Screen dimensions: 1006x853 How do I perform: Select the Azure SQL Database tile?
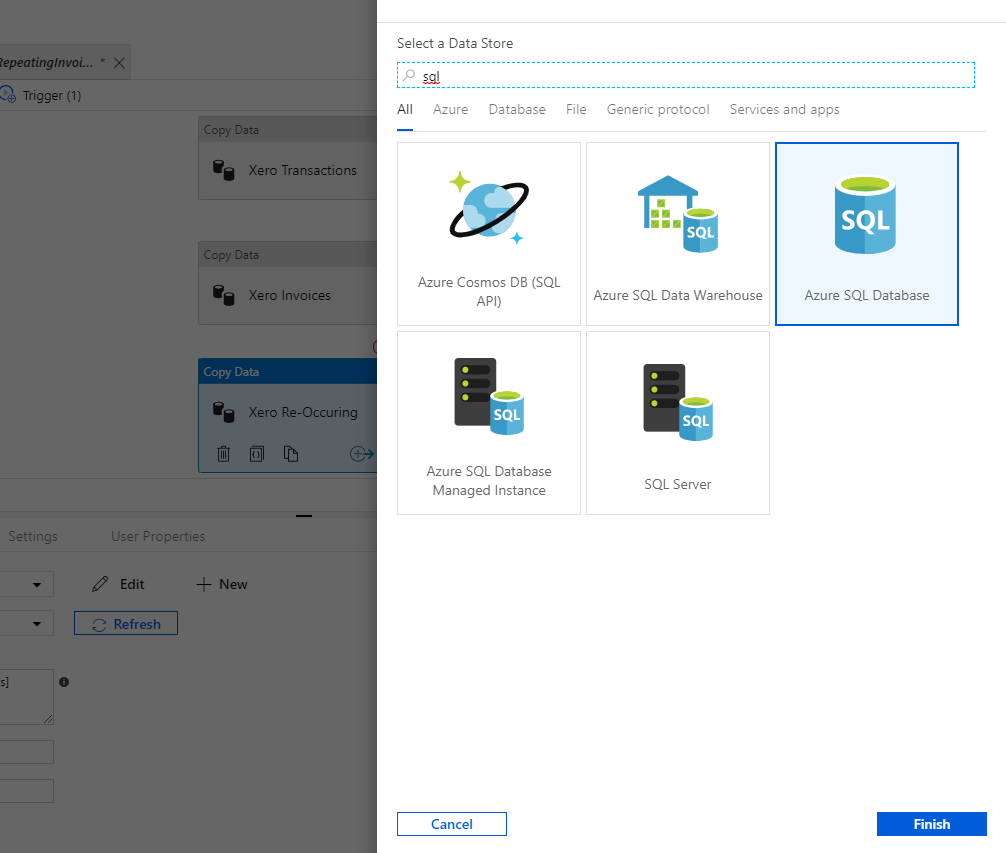867,234
